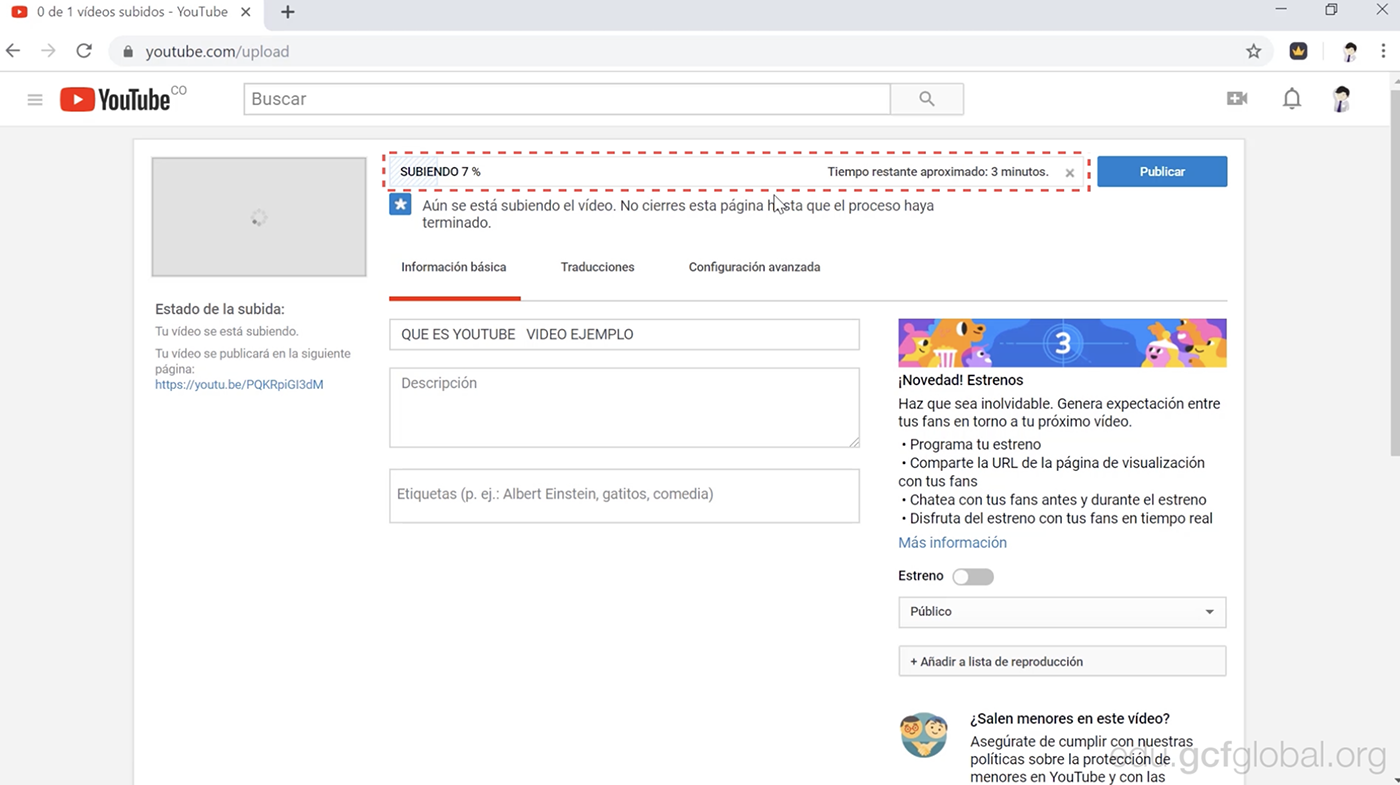Screen dimensions: 1400x785
Task: Open the Chrome three-dot menu
Action: 1385,51
